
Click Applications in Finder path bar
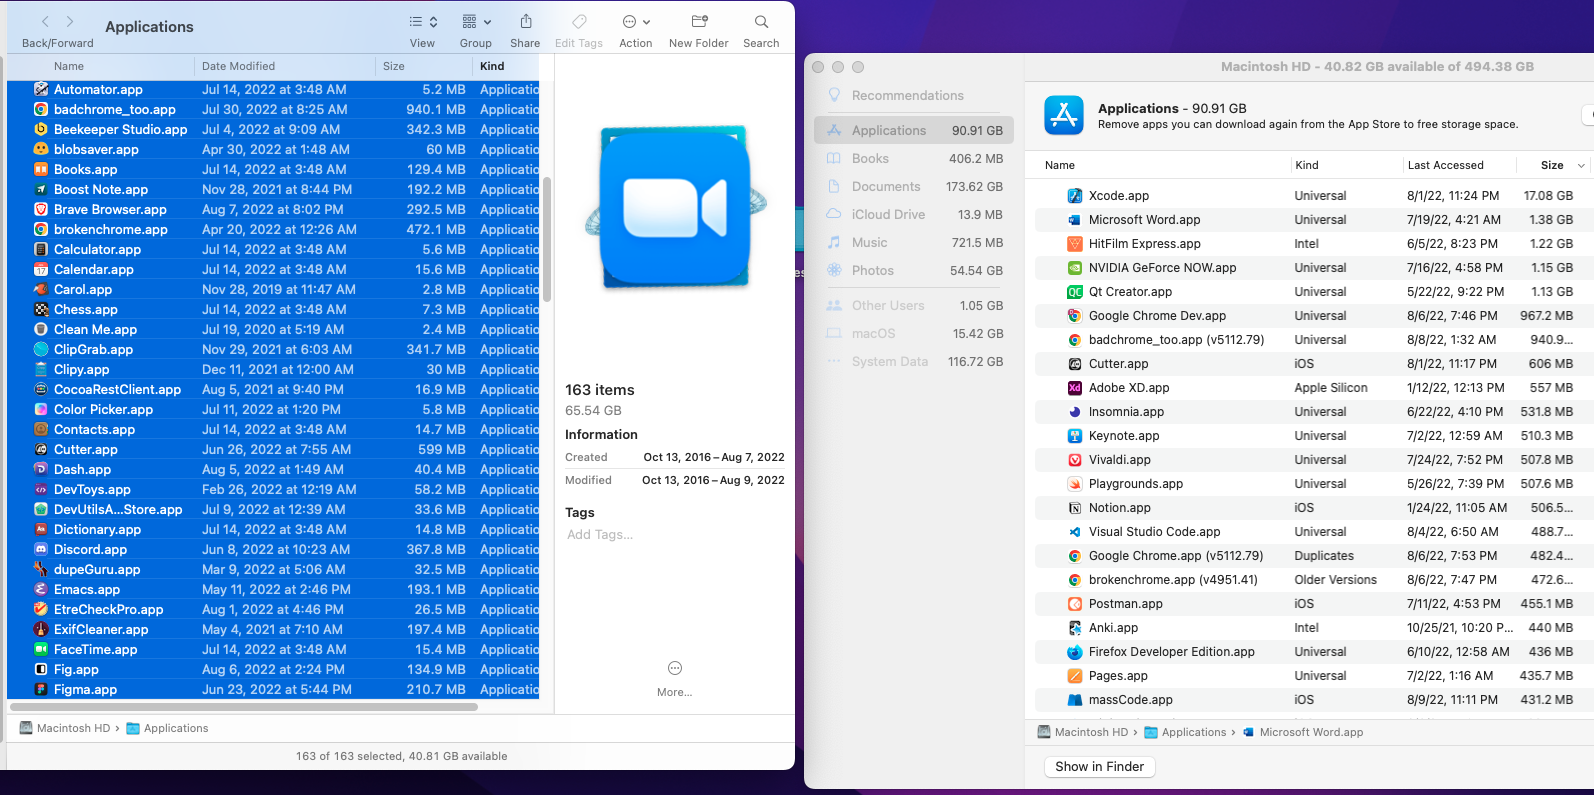167,728
